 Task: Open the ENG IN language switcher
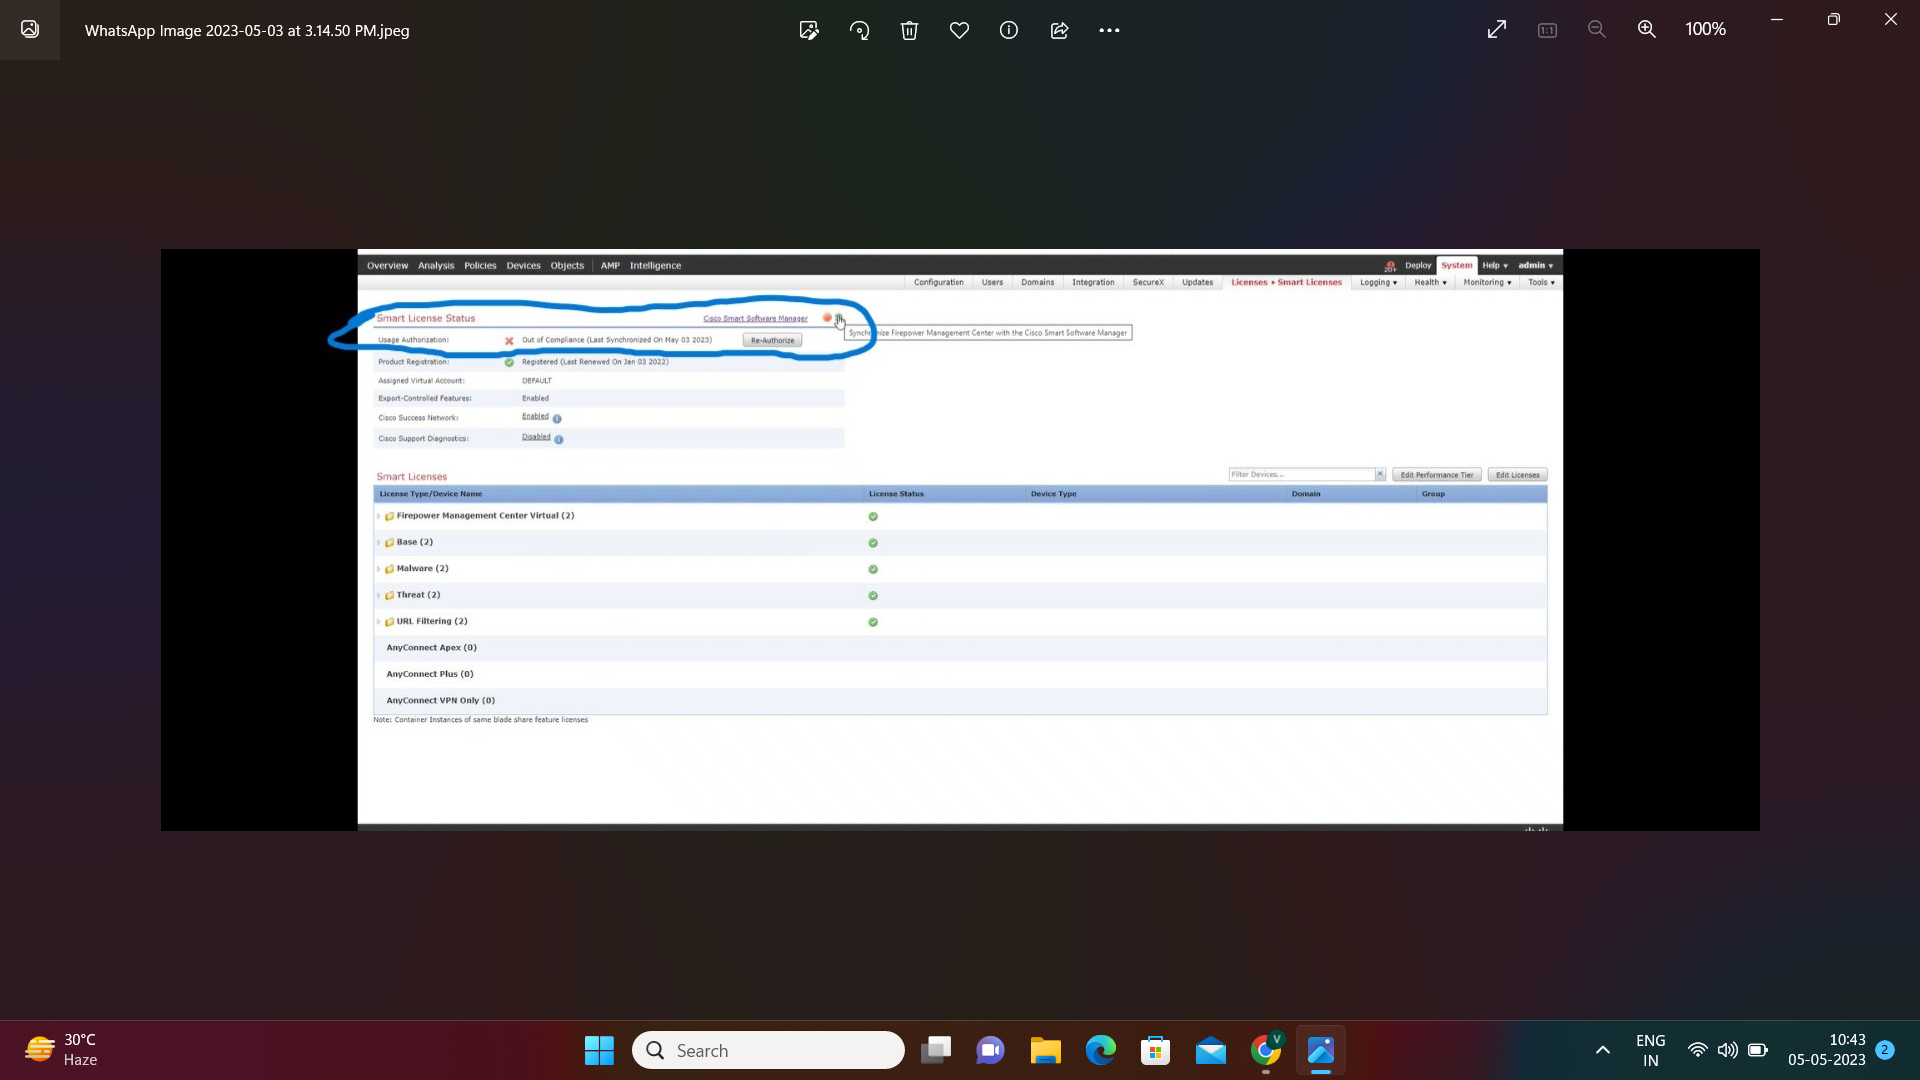point(1650,1050)
